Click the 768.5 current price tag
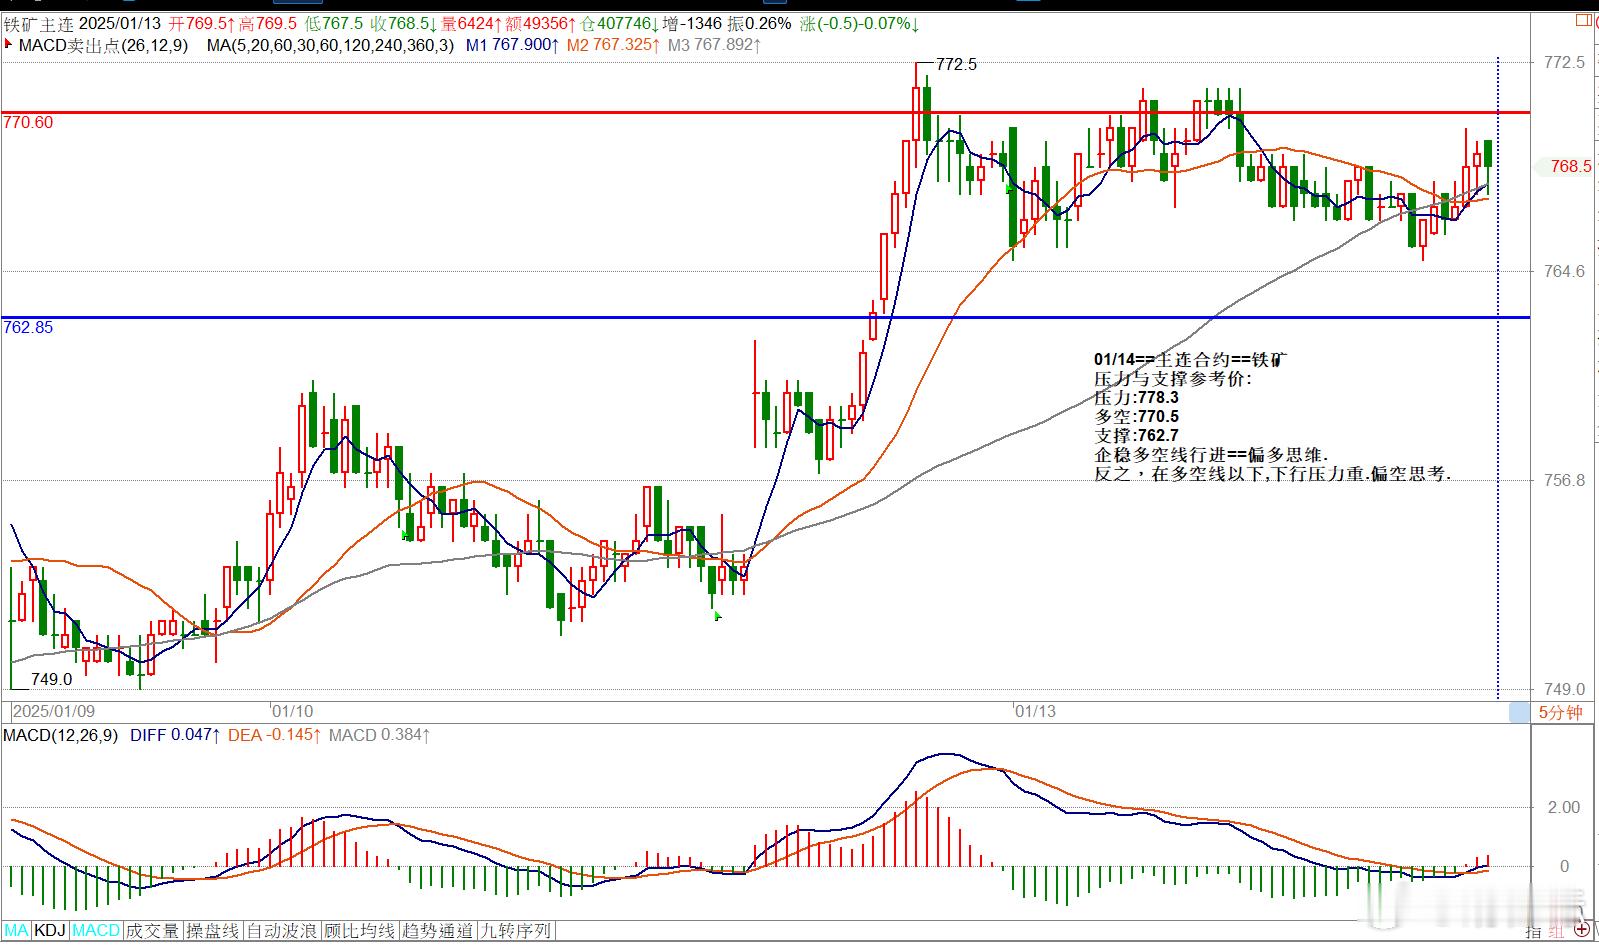This screenshot has width=1599, height=946. pos(1570,167)
